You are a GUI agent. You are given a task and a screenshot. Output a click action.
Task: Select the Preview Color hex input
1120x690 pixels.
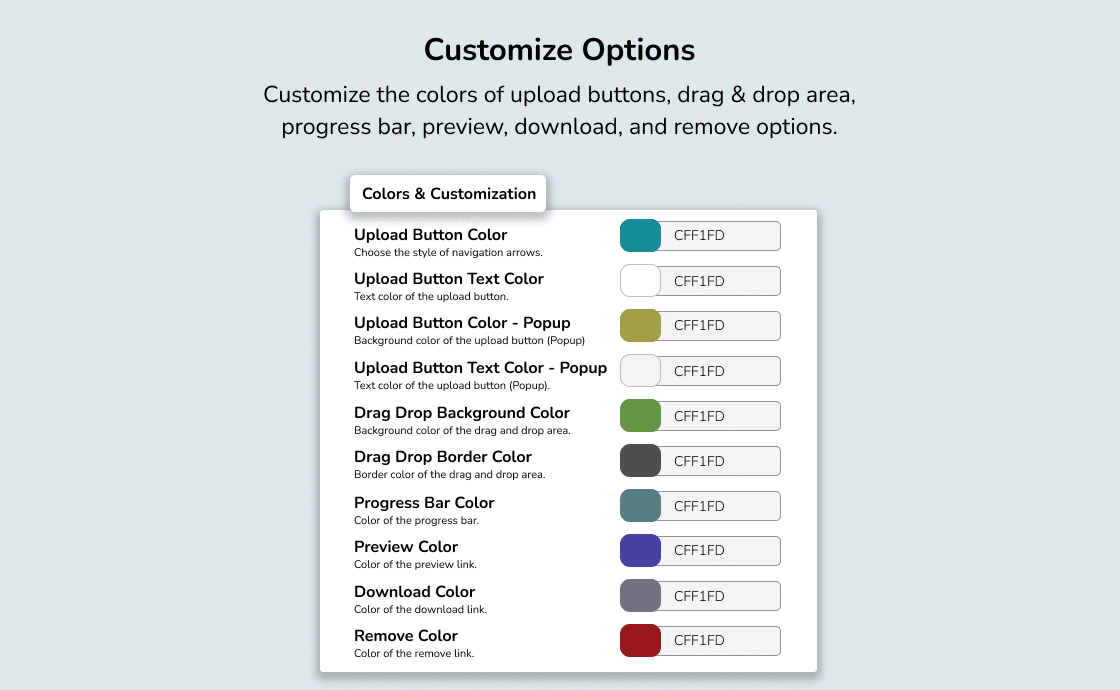point(720,551)
